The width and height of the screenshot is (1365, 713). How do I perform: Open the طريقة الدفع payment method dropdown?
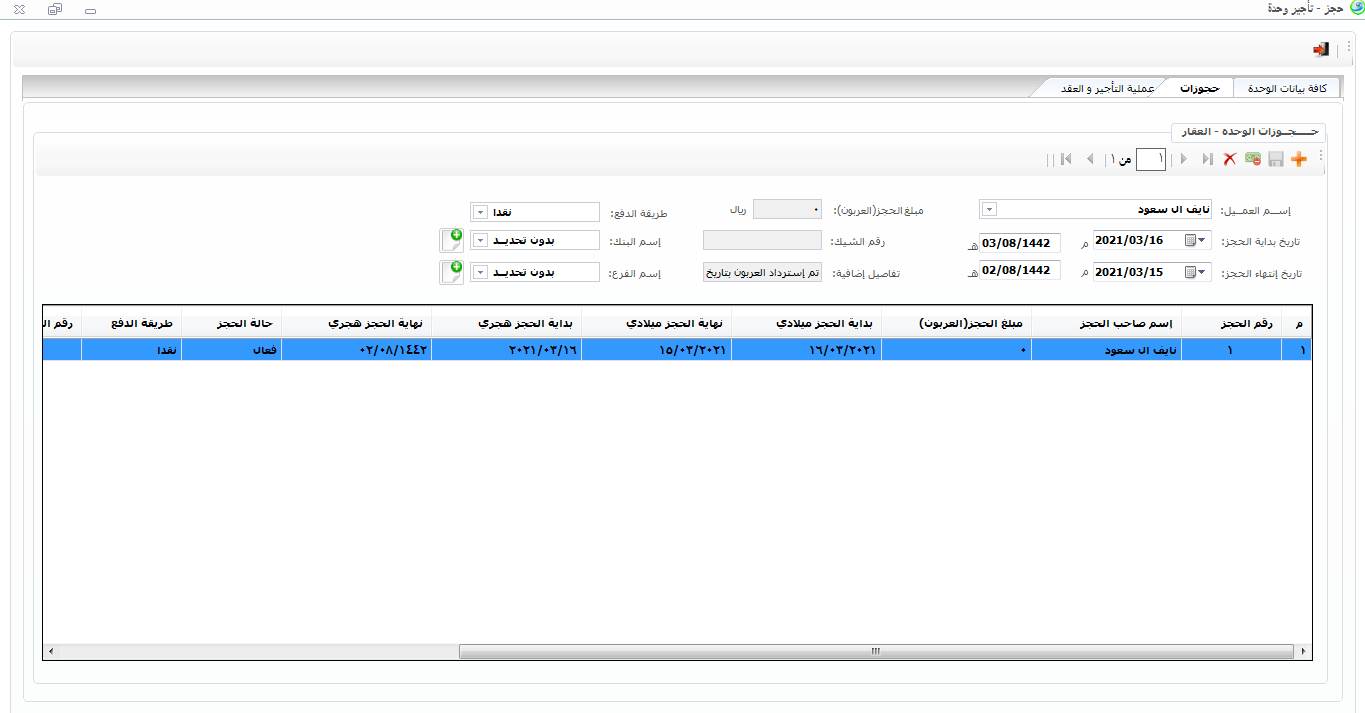click(479, 213)
